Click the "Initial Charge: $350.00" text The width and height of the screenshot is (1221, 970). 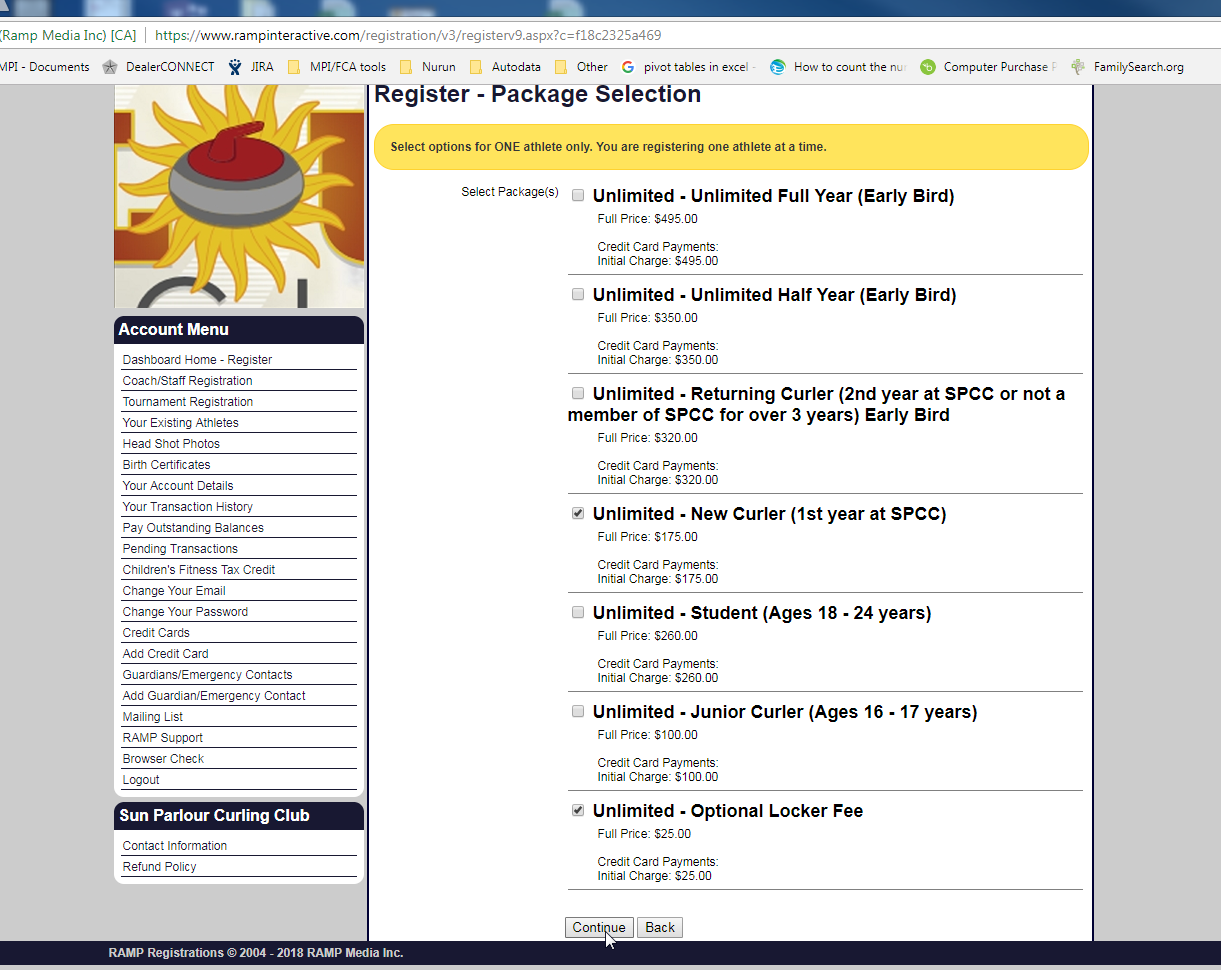coord(658,360)
